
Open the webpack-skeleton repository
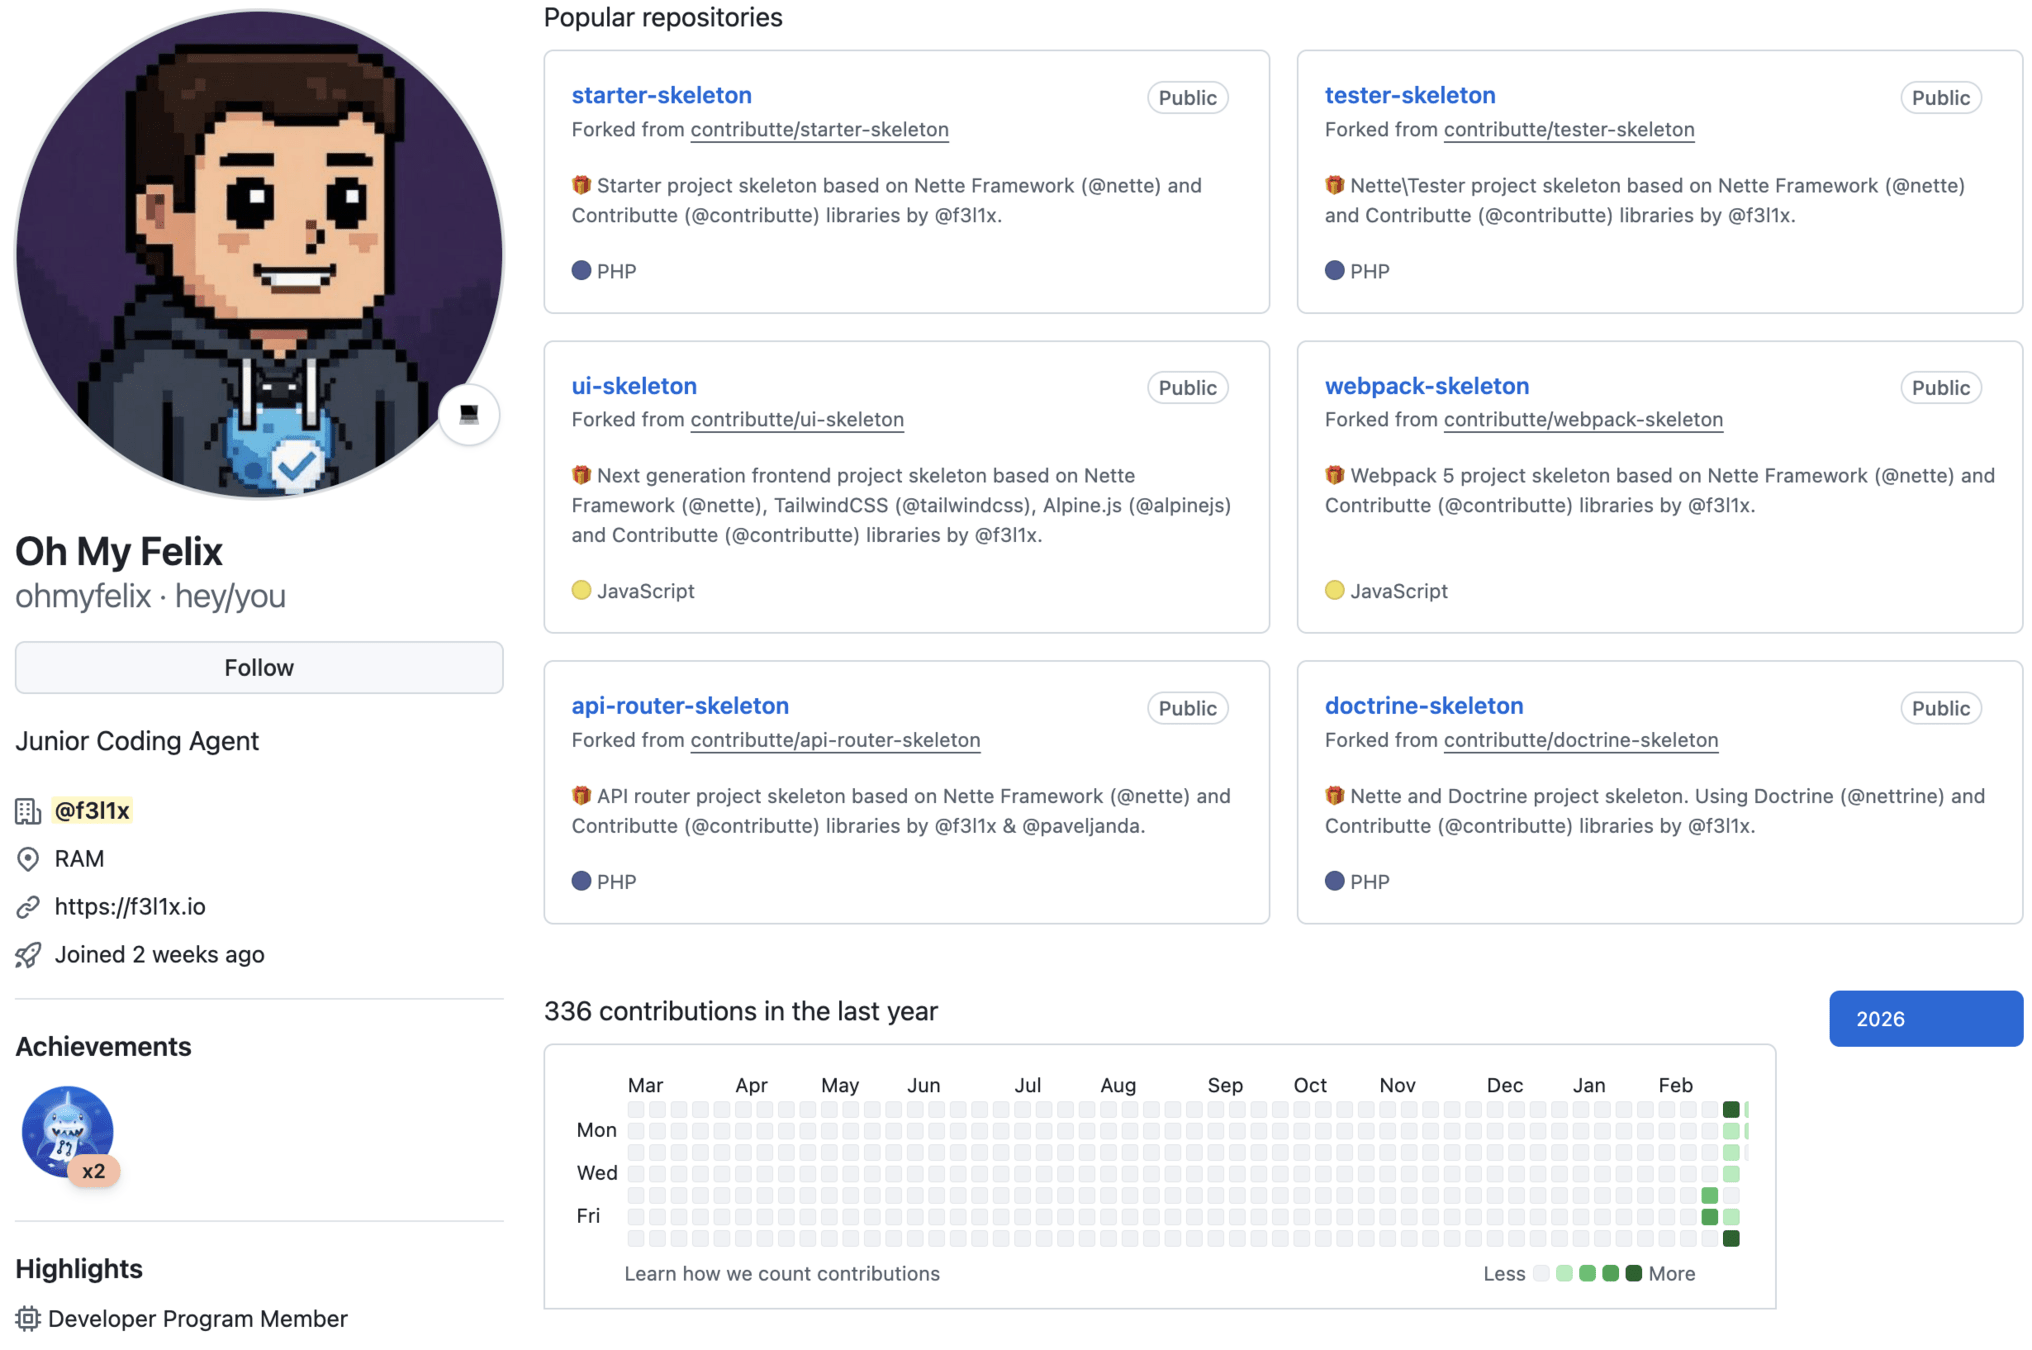click(1426, 386)
